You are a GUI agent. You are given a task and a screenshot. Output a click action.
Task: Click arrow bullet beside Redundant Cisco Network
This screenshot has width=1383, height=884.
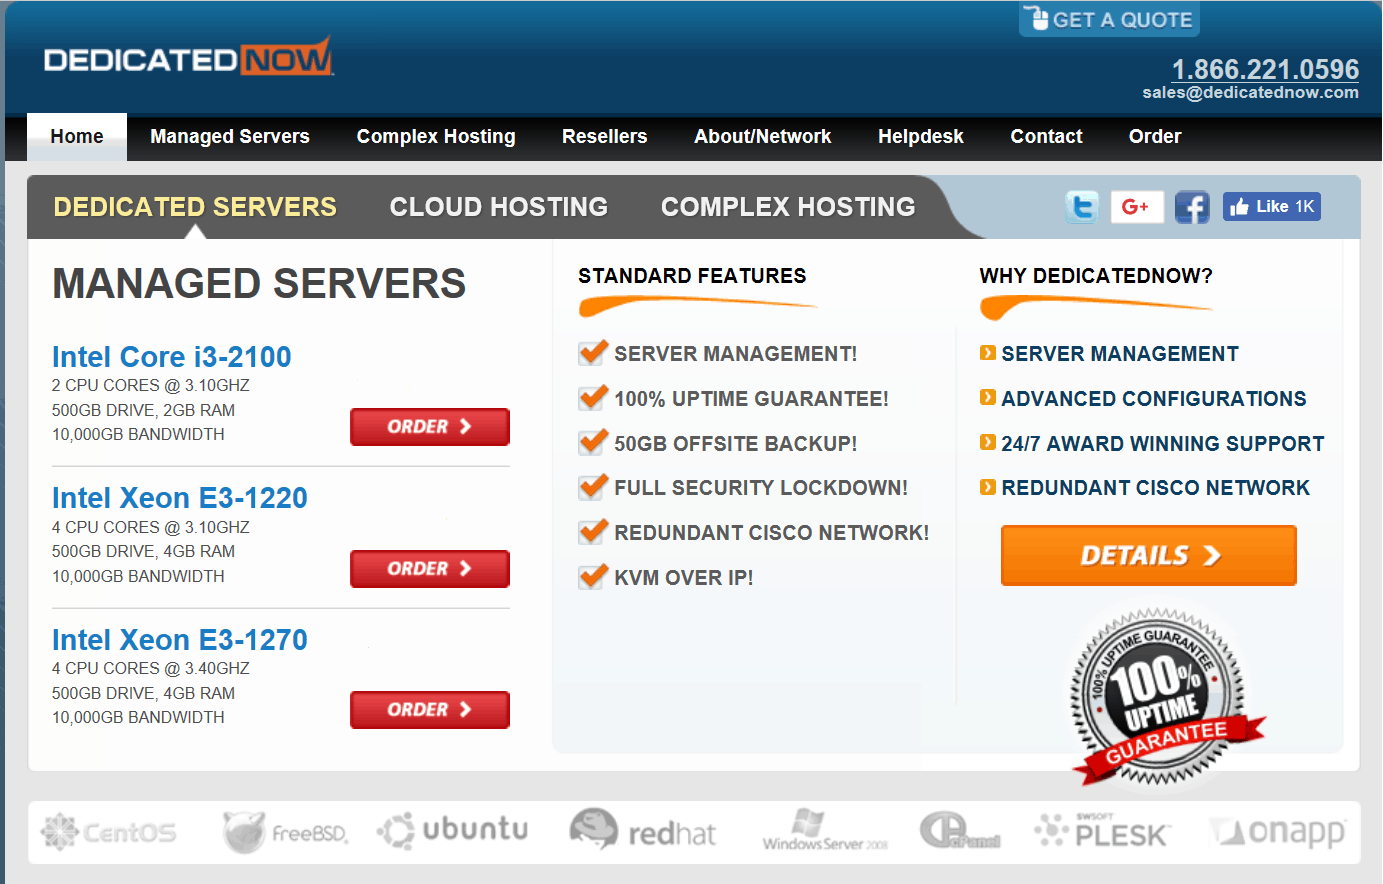point(988,487)
